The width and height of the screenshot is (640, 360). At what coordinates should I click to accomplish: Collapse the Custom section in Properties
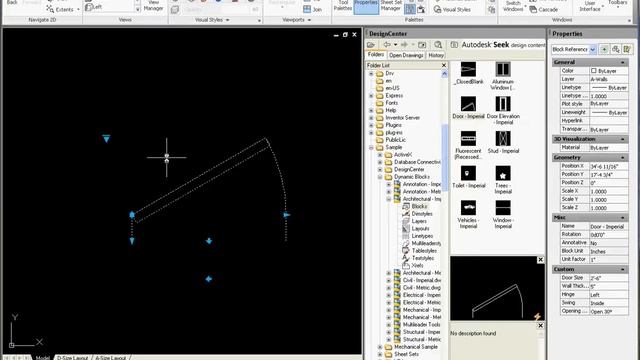coord(623,270)
